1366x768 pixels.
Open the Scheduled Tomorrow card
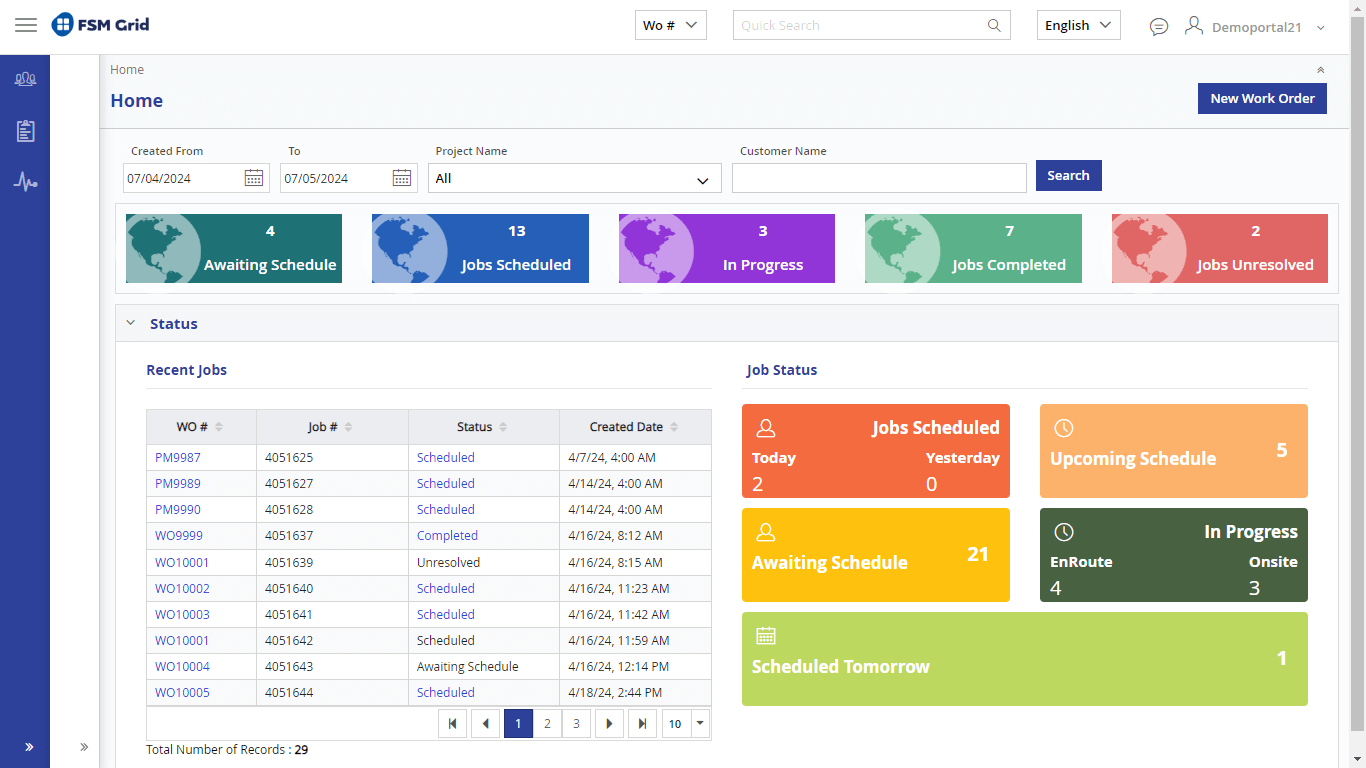1025,659
